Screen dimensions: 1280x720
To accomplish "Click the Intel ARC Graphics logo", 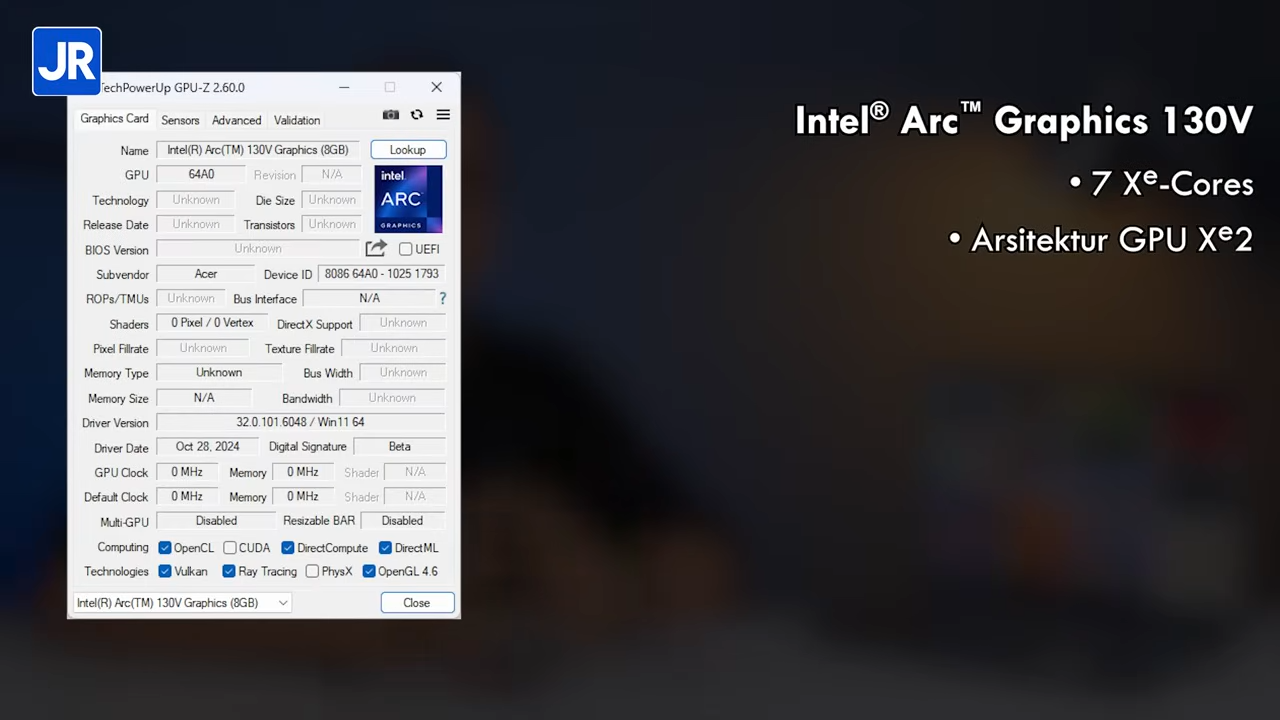I will 408,199.
